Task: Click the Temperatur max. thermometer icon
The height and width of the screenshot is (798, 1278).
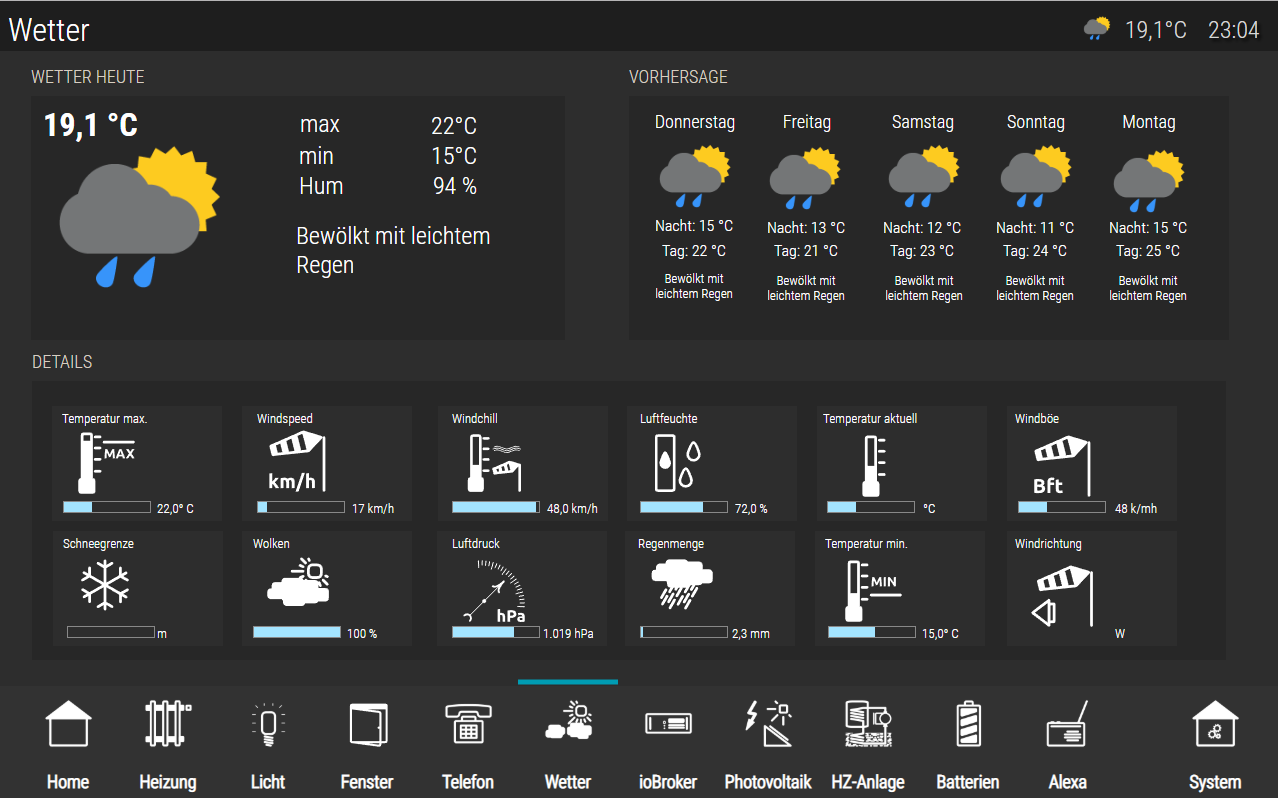Action: [x=106, y=463]
